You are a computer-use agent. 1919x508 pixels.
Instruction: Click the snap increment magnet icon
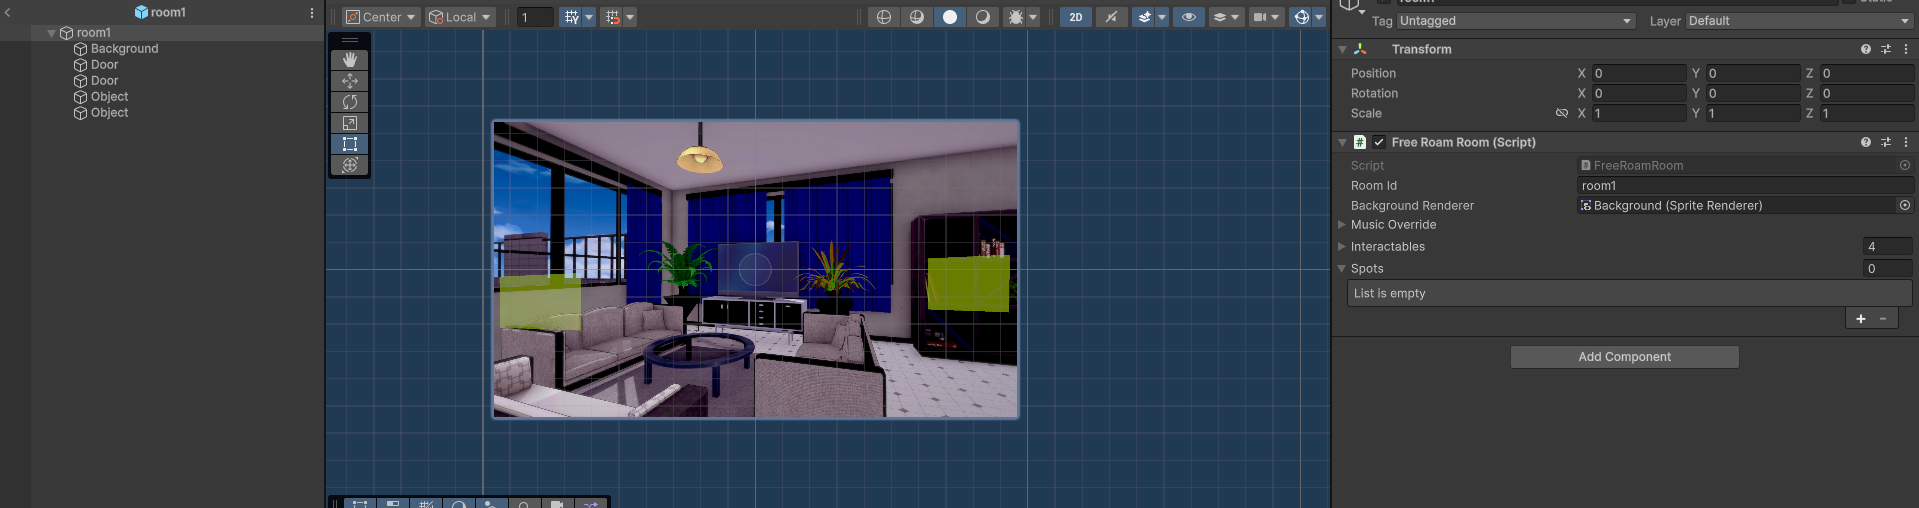(612, 17)
